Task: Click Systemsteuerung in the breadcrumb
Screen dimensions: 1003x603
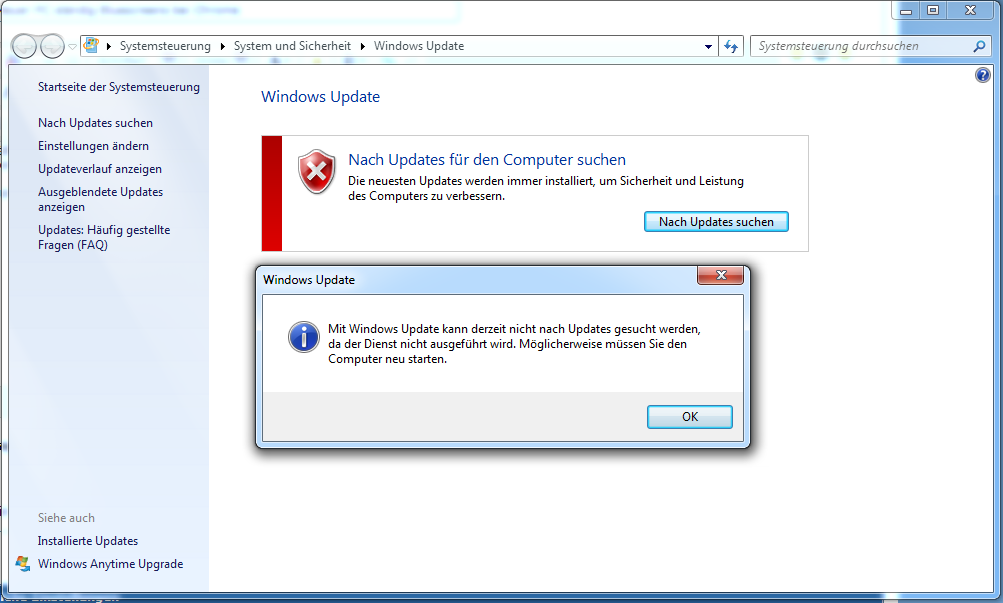Action: (x=165, y=46)
